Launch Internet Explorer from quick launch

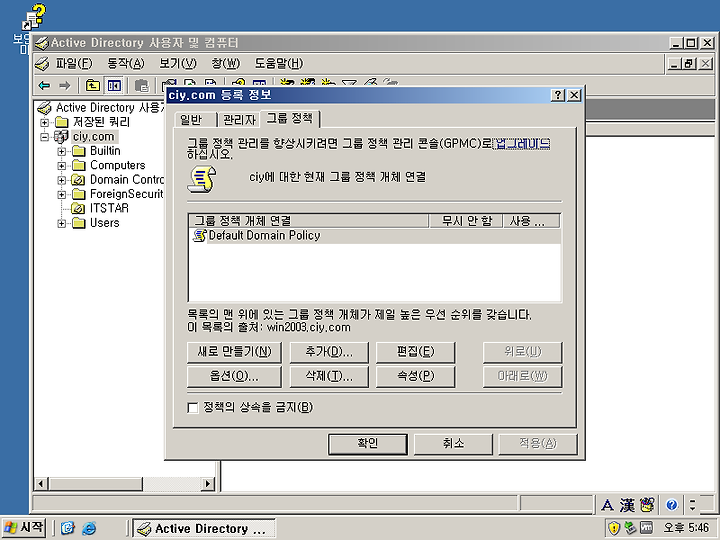[x=89, y=528]
